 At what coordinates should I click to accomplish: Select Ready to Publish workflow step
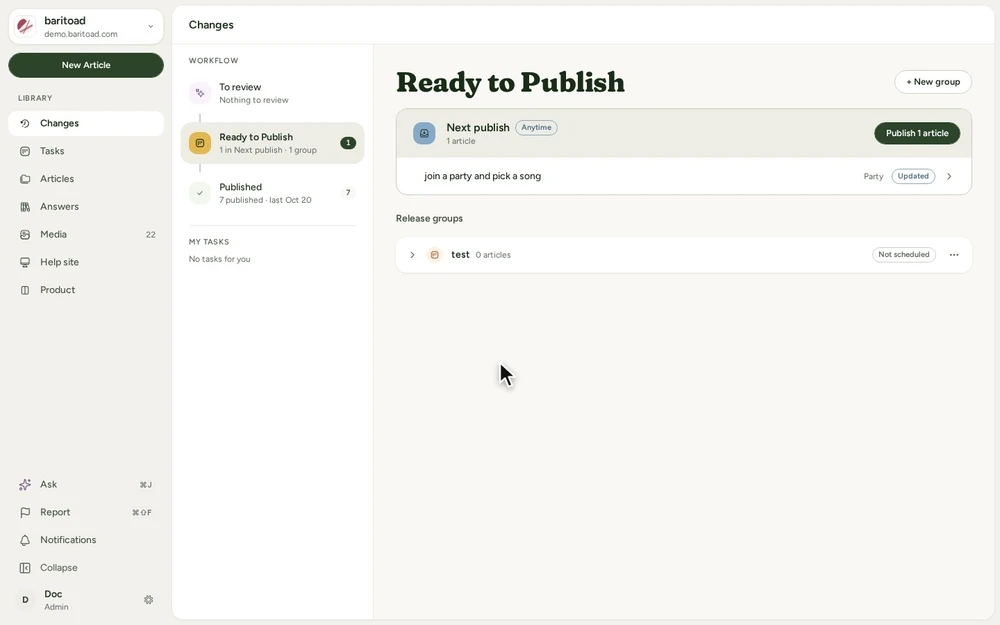tap(272, 143)
